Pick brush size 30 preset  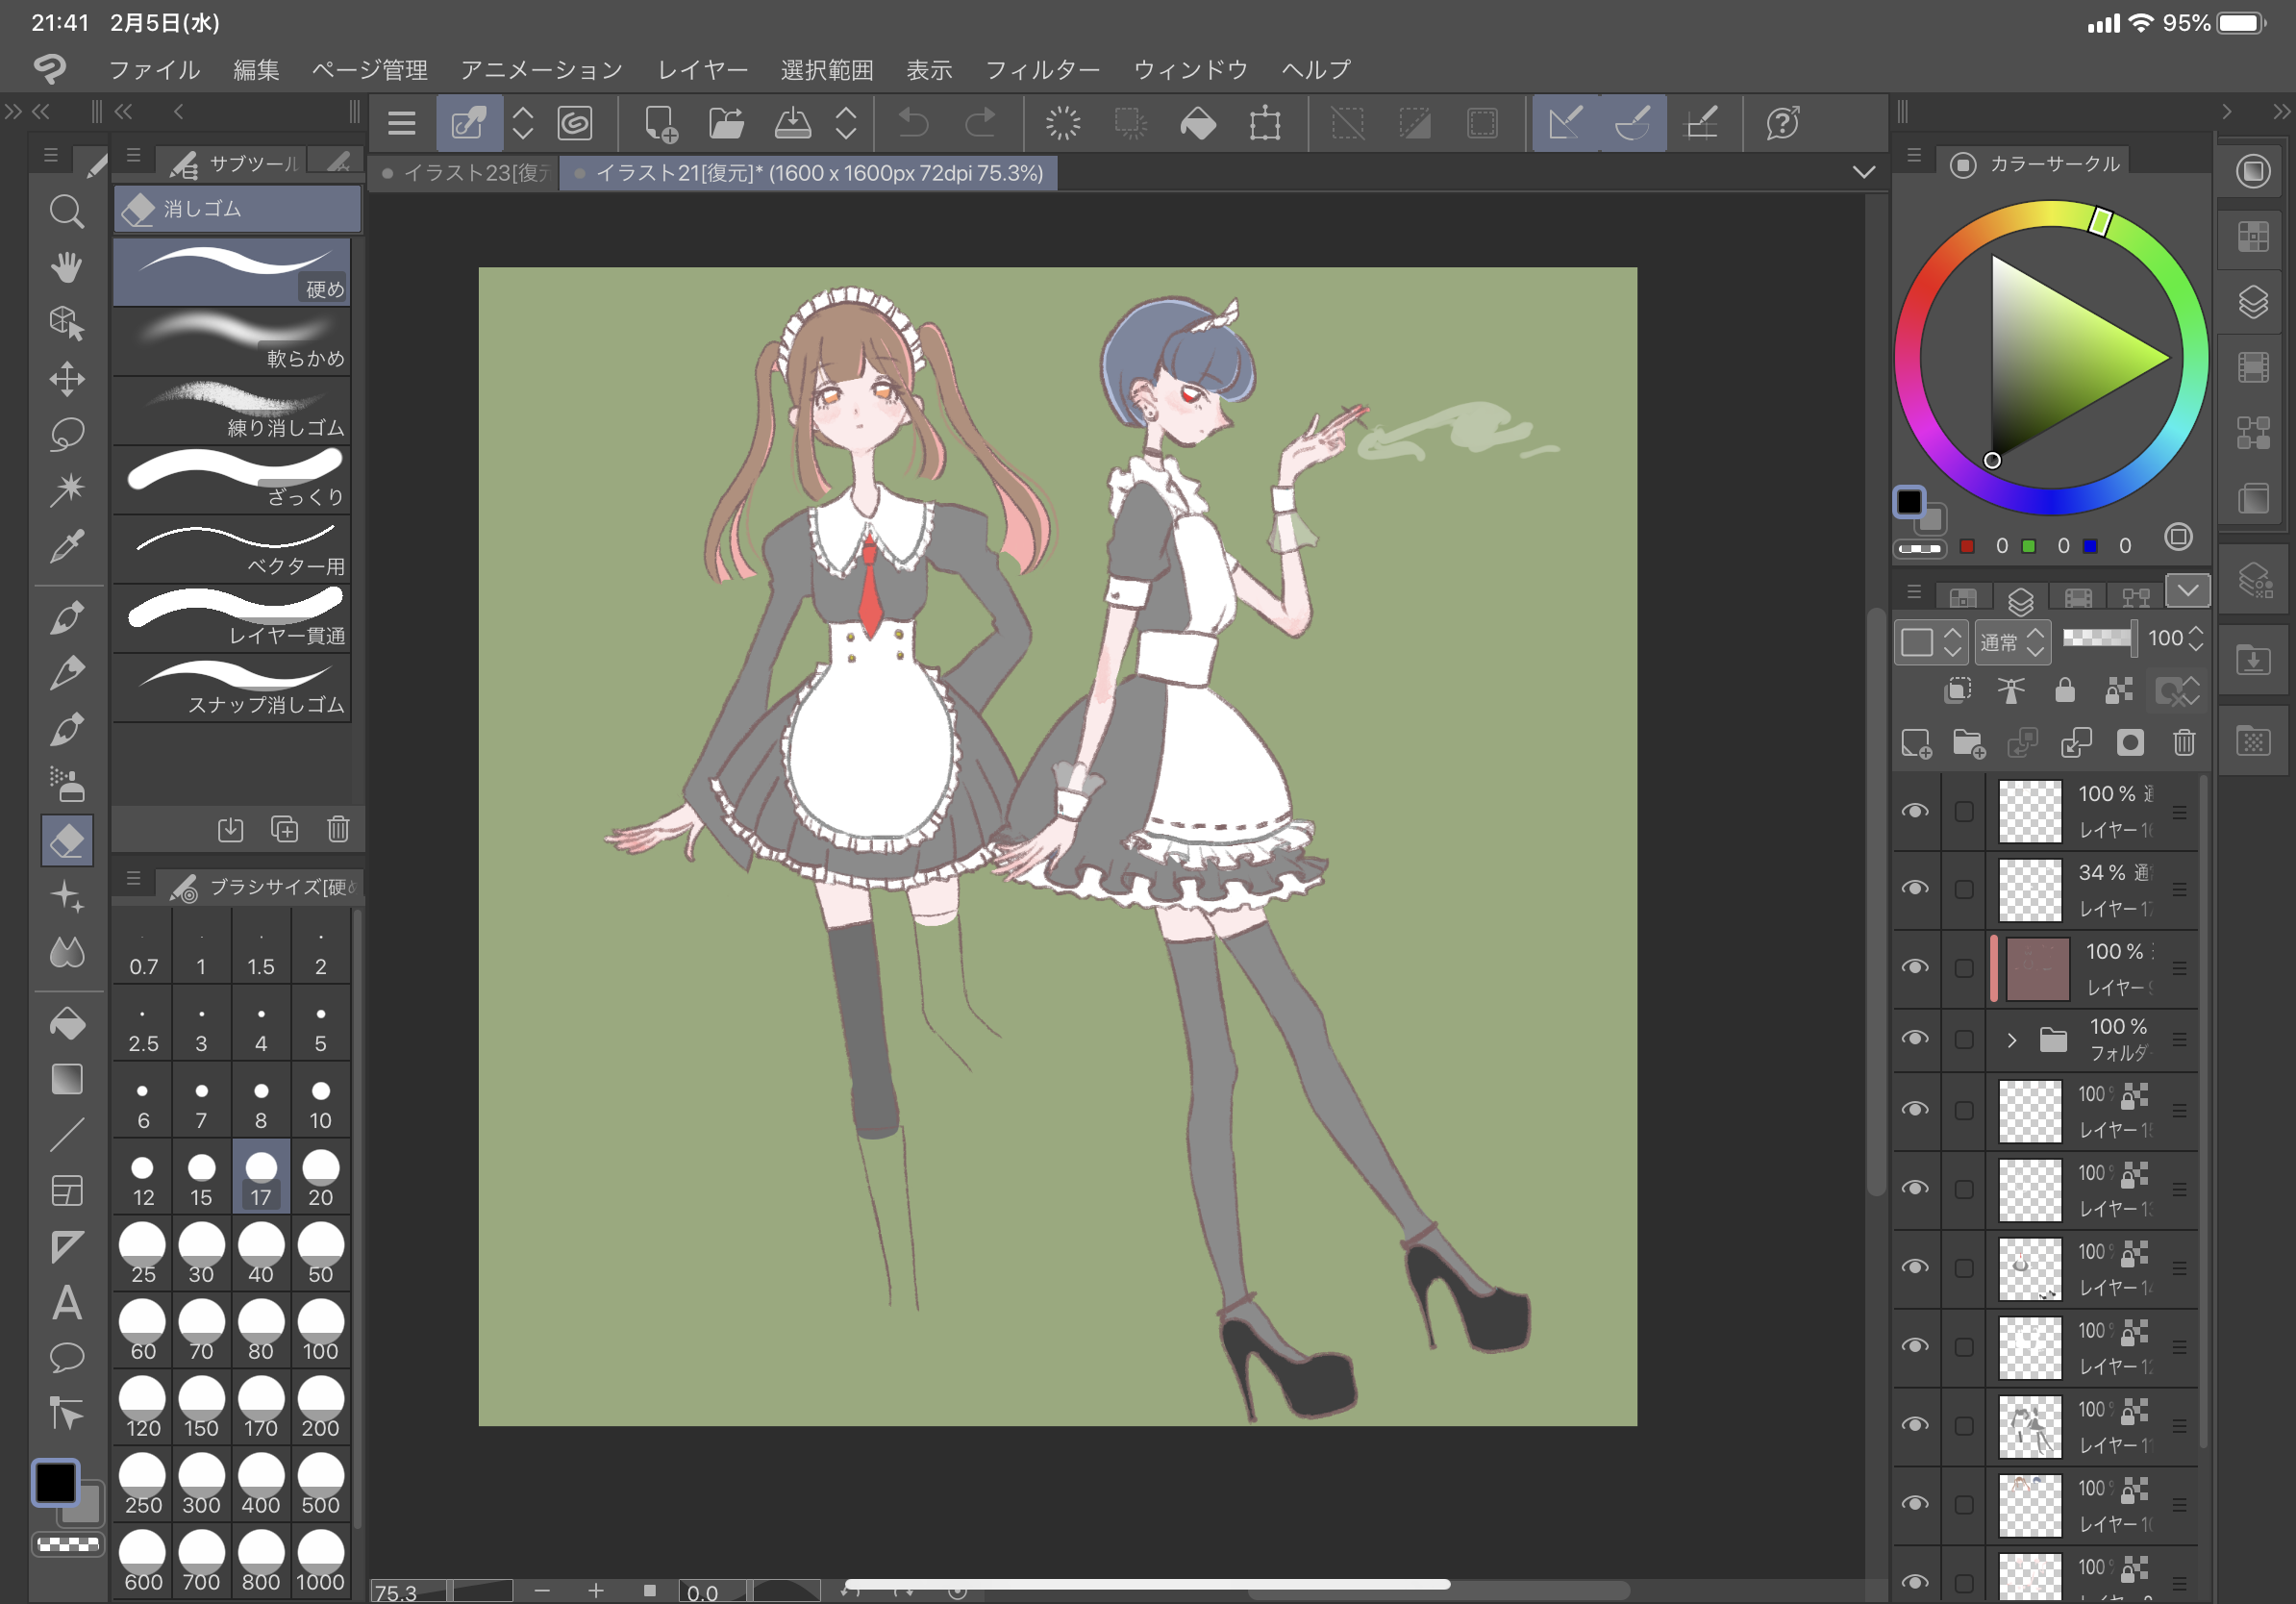tap(201, 1253)
